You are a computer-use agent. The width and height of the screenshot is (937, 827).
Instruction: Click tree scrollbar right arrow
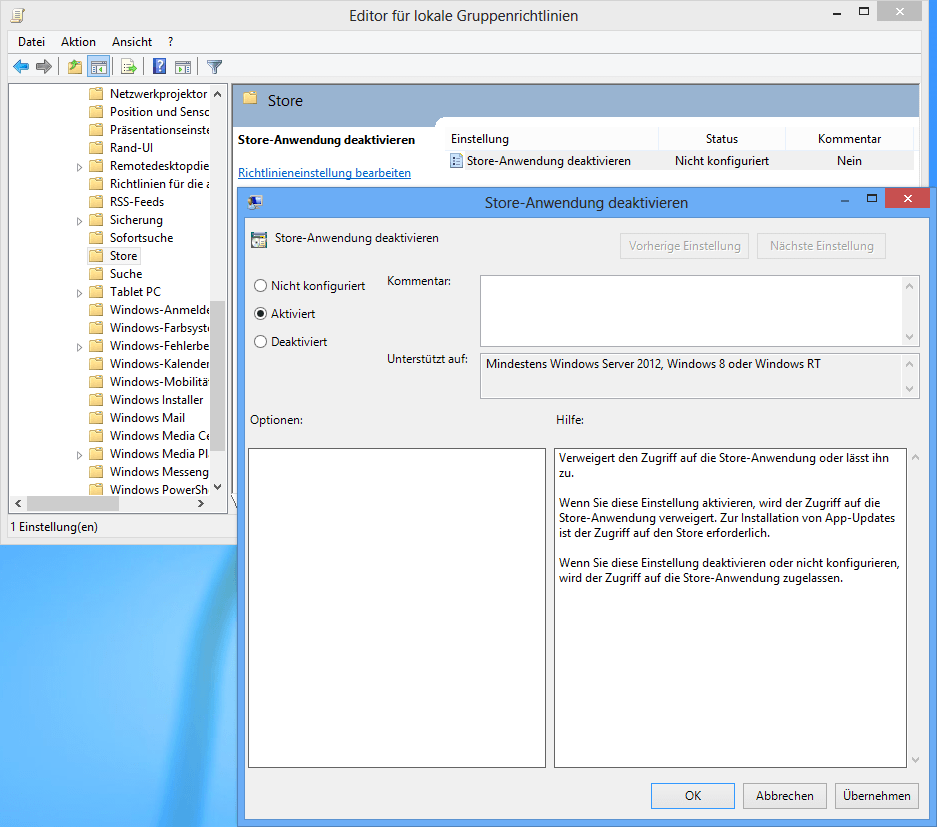(201, 504)
